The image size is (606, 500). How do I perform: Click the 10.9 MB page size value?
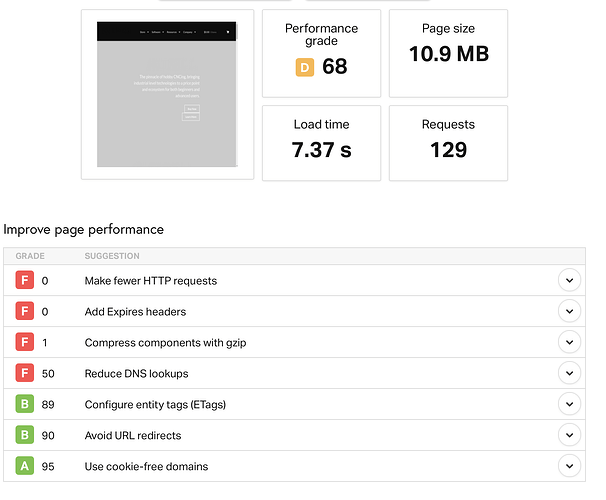(449, 54)
